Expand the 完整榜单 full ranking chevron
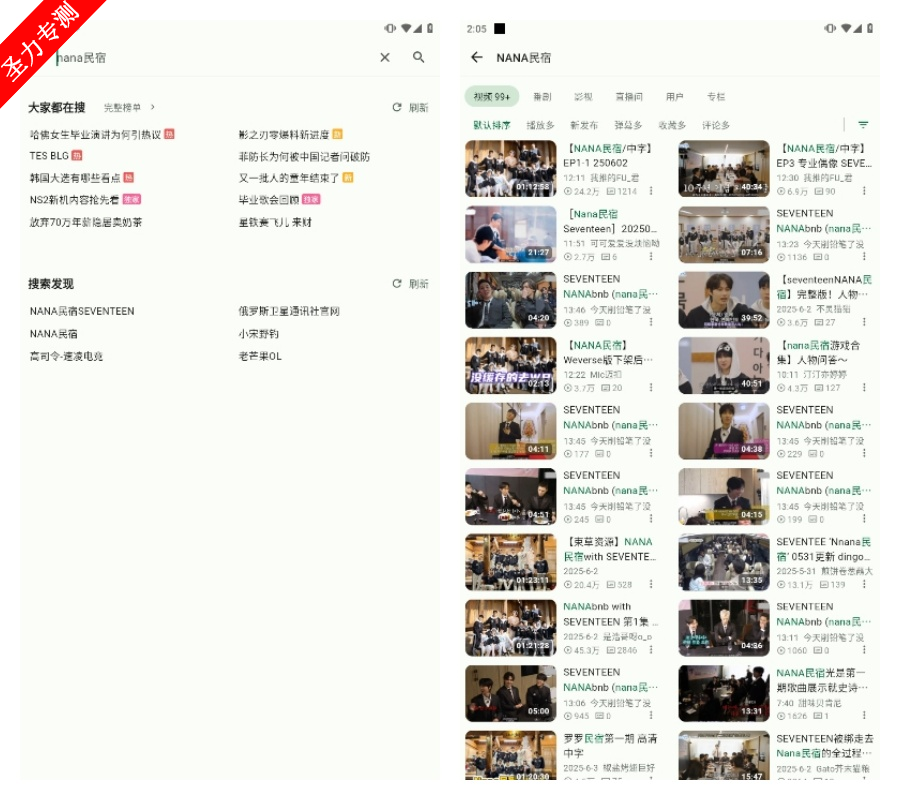 153,107
